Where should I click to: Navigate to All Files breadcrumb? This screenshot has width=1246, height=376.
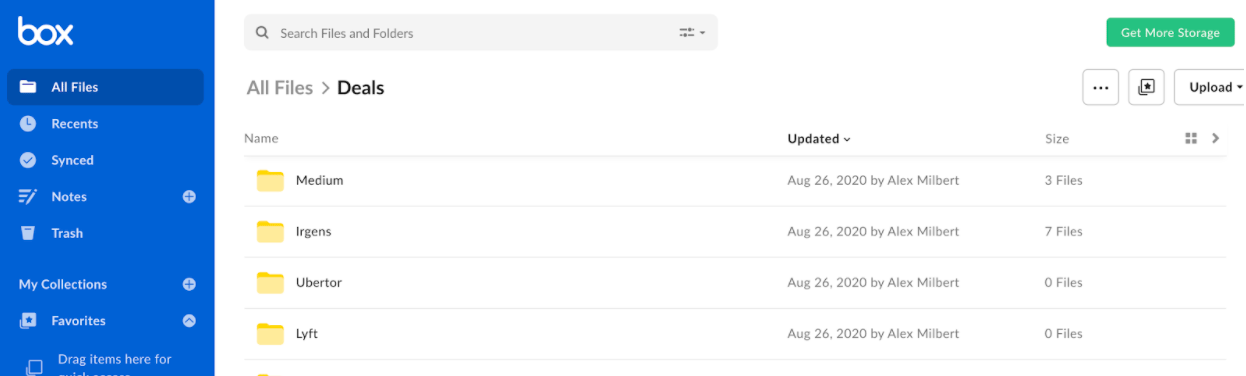280,88
